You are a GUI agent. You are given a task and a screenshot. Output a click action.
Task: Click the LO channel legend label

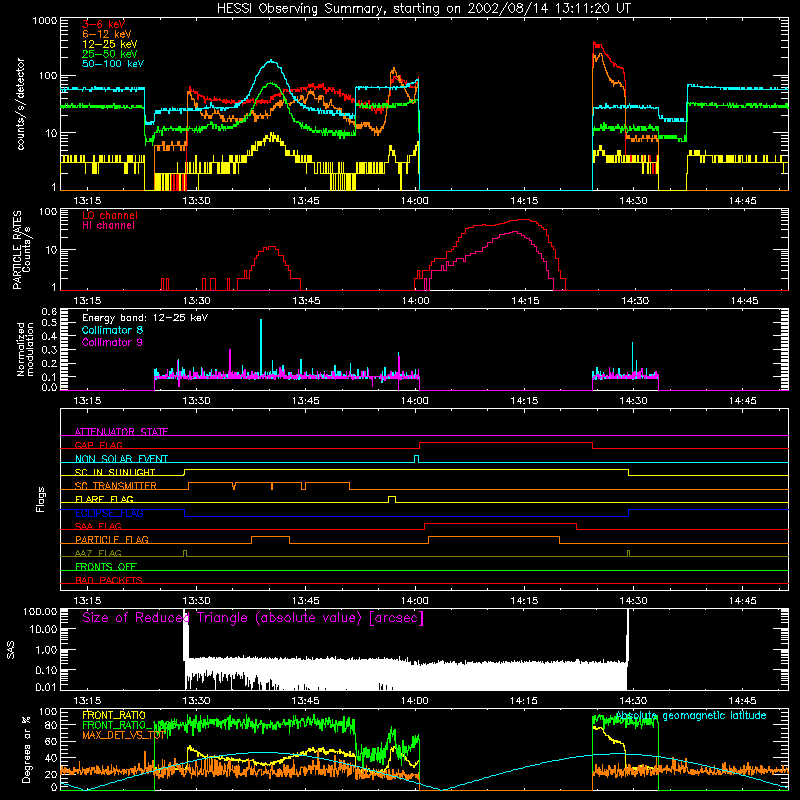pyautogui.click(x=110, y=215)
